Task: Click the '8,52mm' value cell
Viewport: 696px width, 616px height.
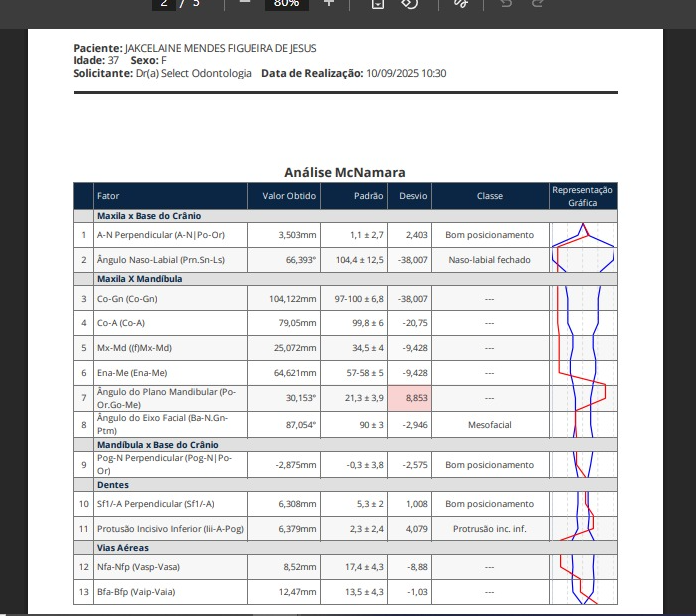Action: coord(284,567)
